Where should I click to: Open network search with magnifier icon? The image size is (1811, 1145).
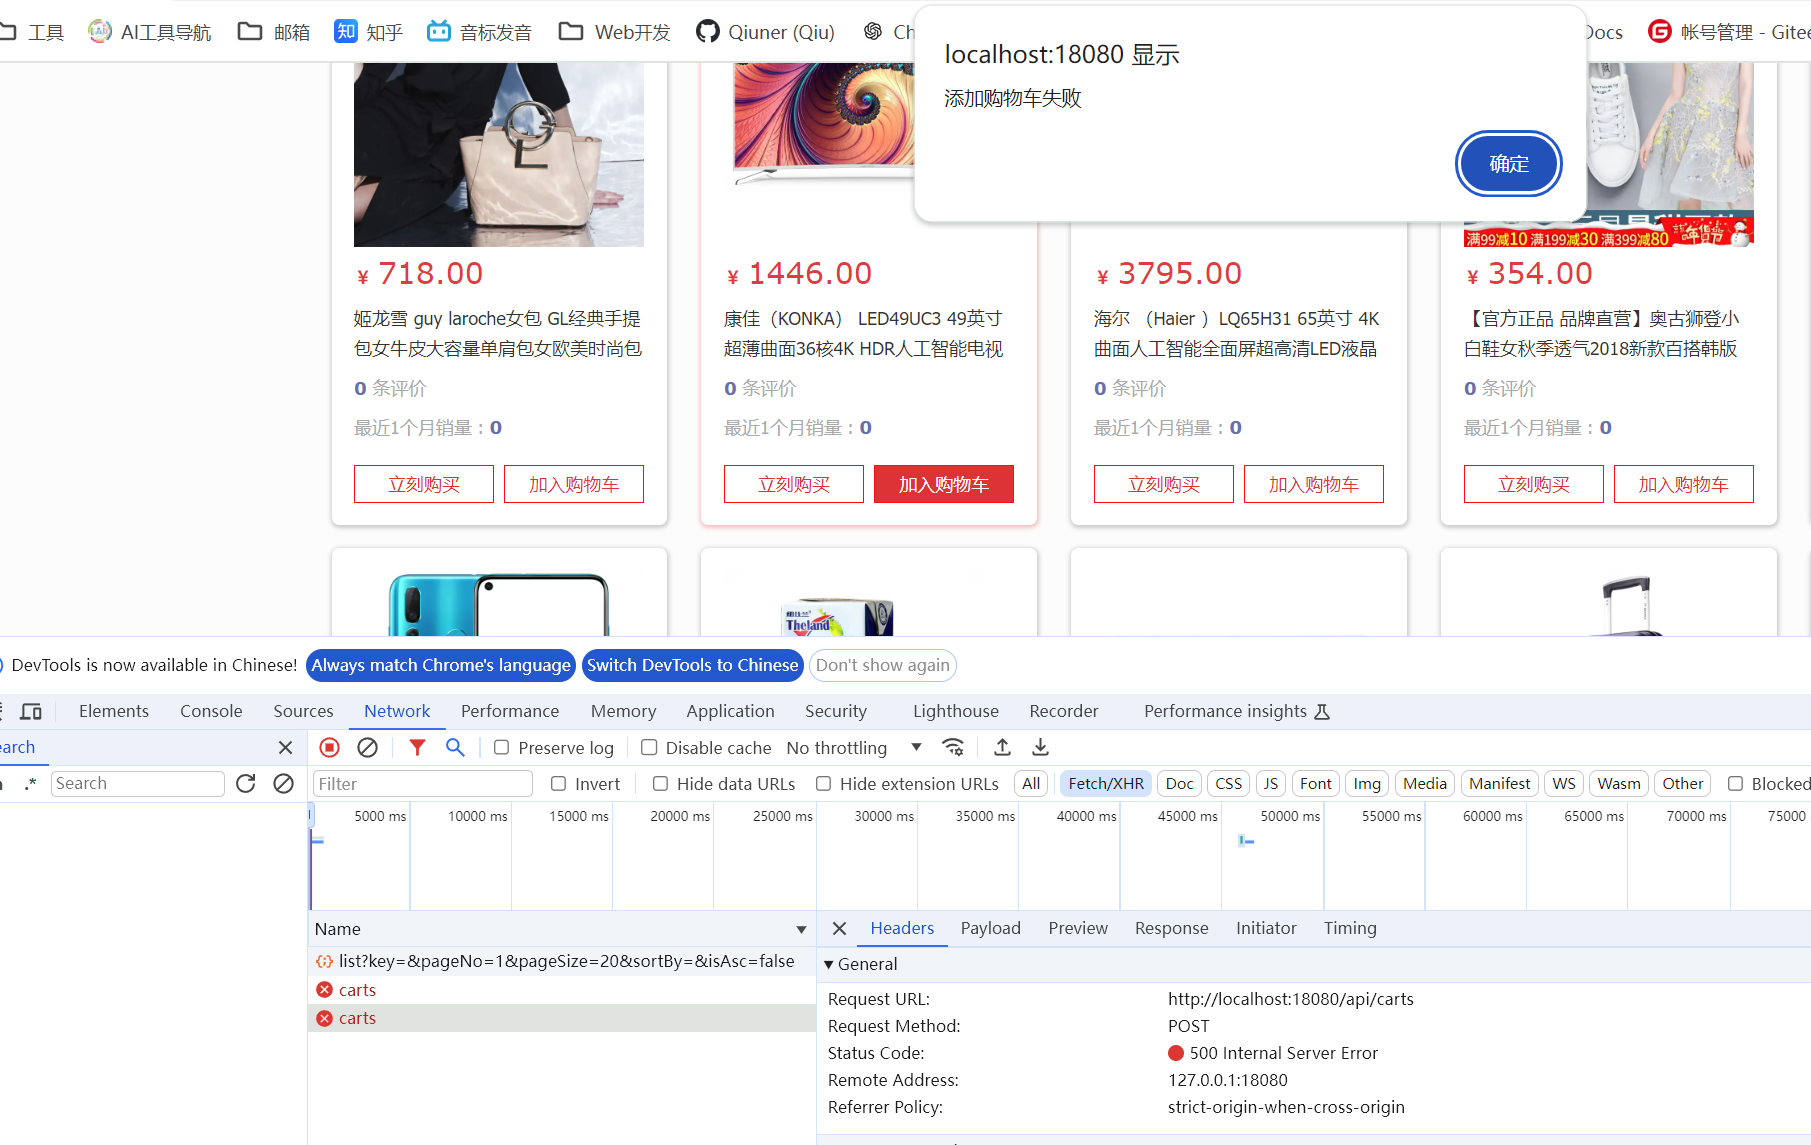click(x=455, y=747)
